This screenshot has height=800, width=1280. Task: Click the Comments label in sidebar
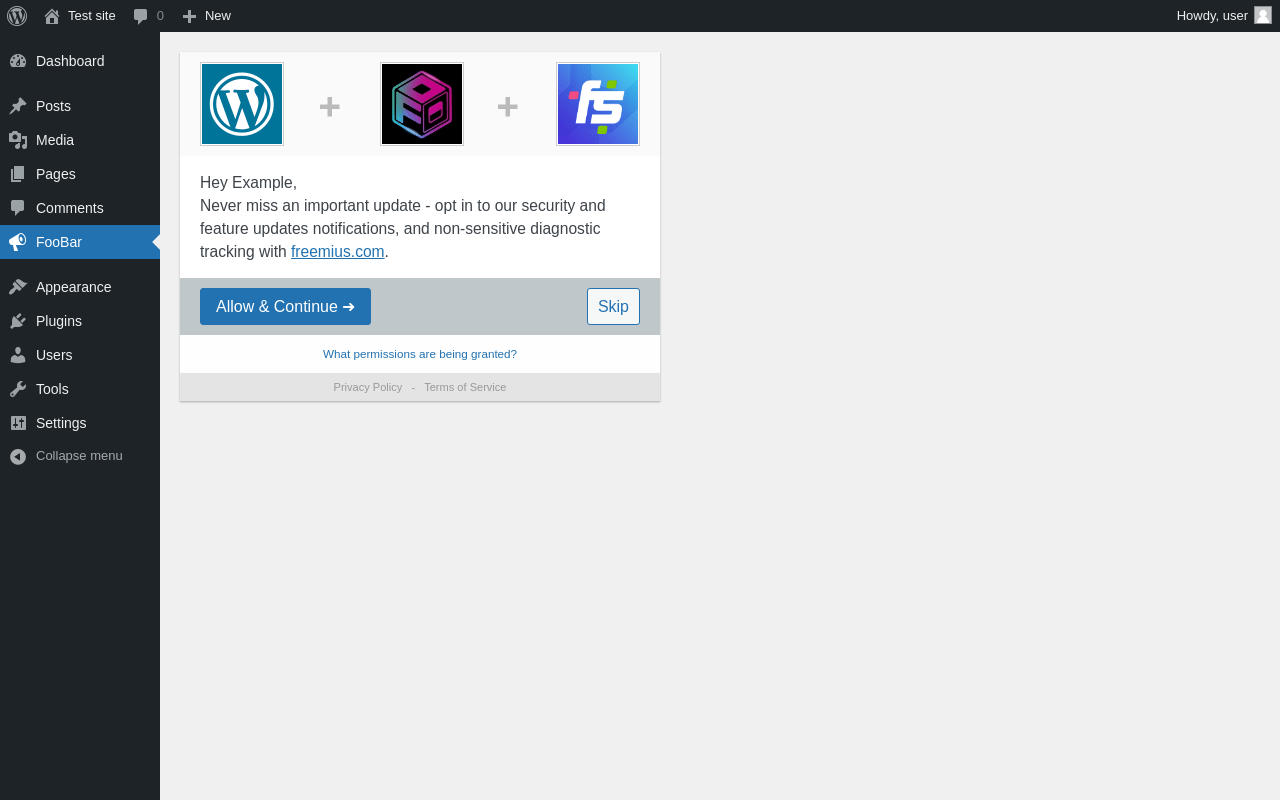[x=70, y=208]
